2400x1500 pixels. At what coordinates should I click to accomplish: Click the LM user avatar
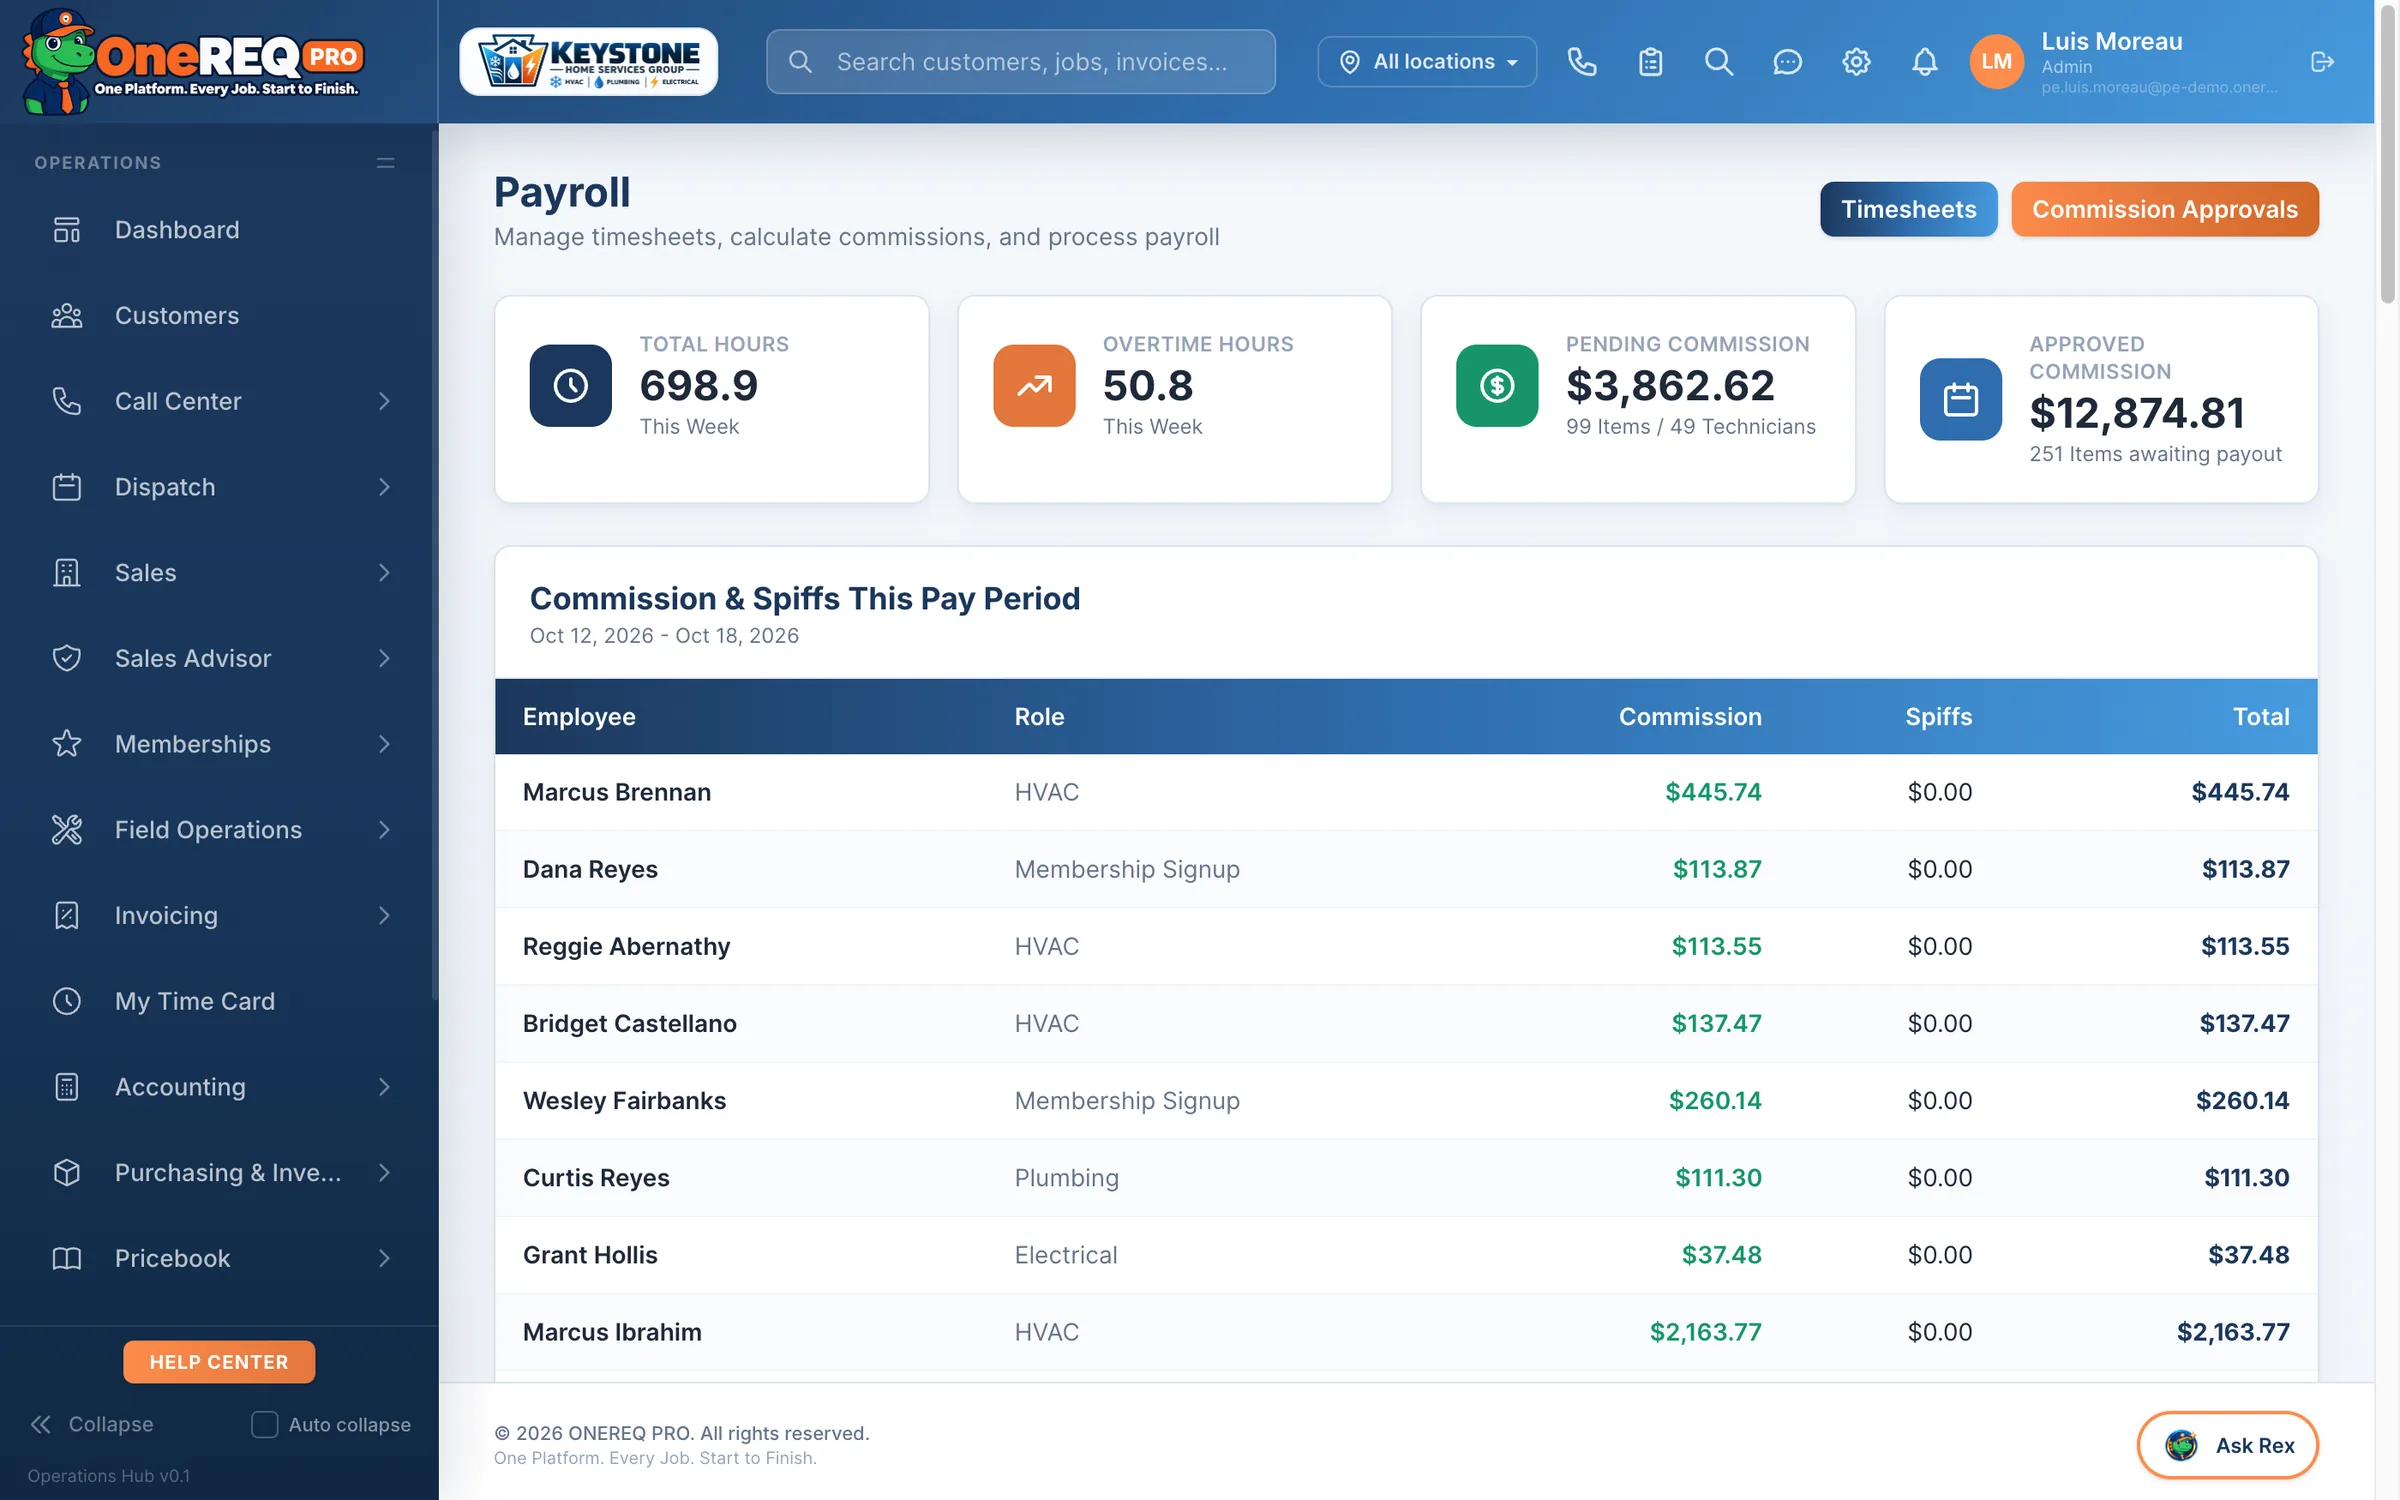coord(1996,62)
